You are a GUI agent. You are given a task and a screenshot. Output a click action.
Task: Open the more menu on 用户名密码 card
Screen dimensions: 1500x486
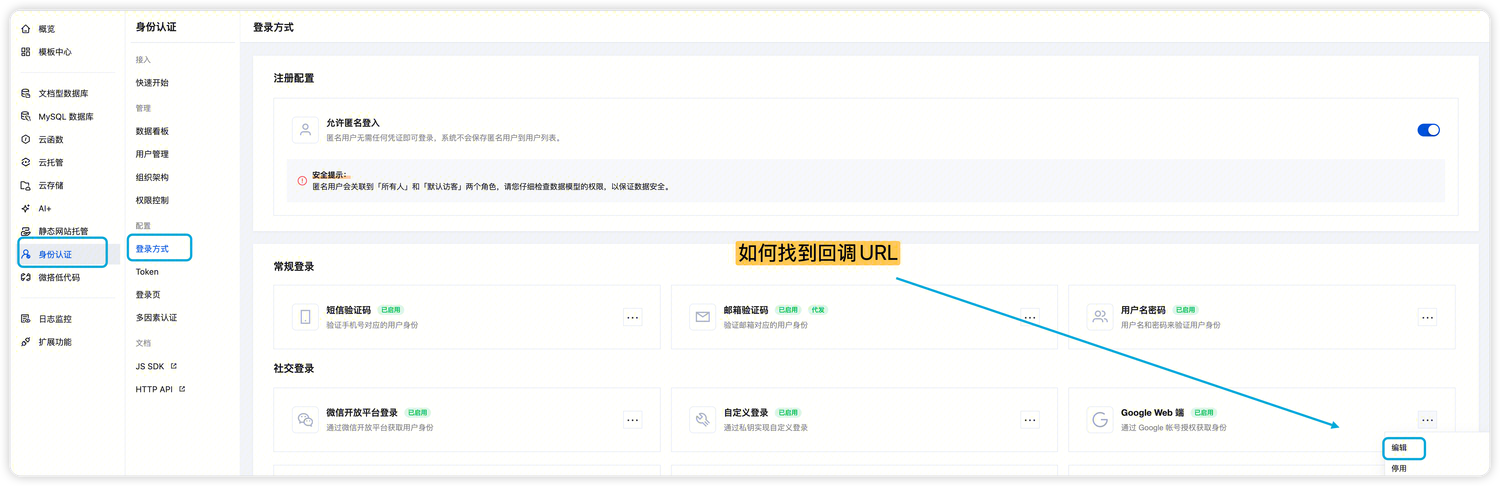click(x=1427, y=317)
